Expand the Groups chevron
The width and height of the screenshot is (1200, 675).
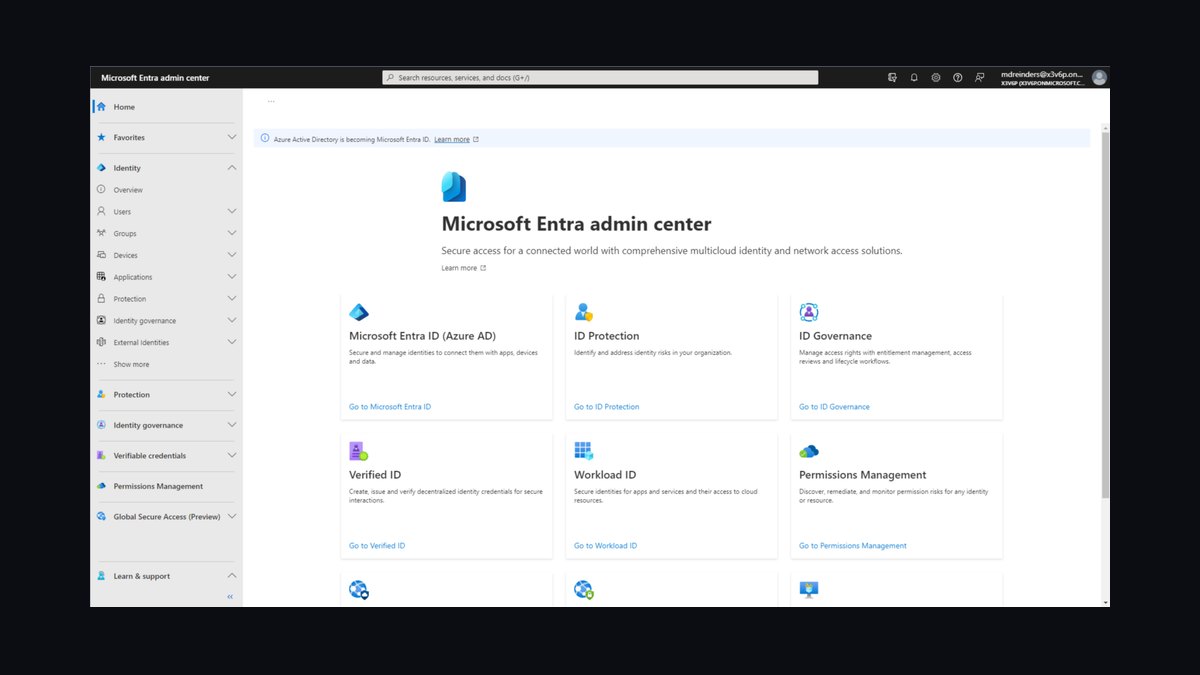[x=232, y=233]
